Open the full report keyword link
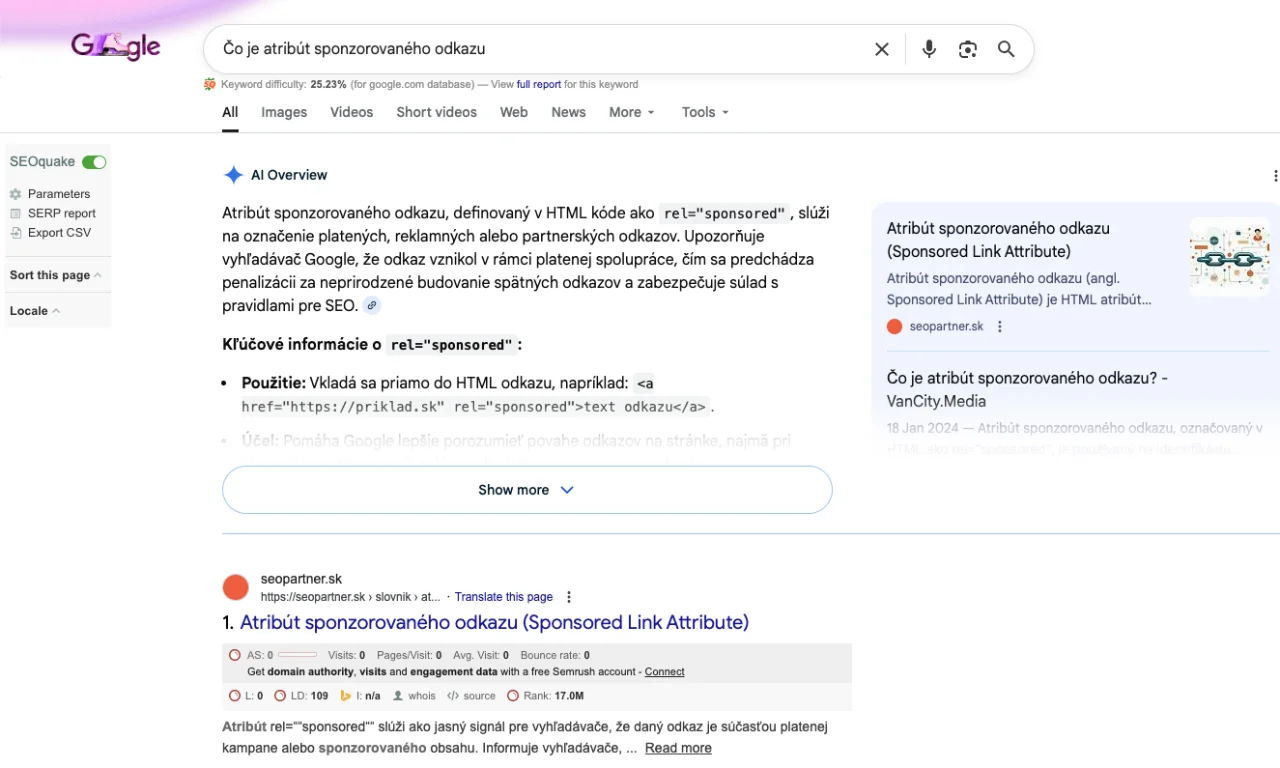This screenshot has width=1280, height=768. [538, 85]
